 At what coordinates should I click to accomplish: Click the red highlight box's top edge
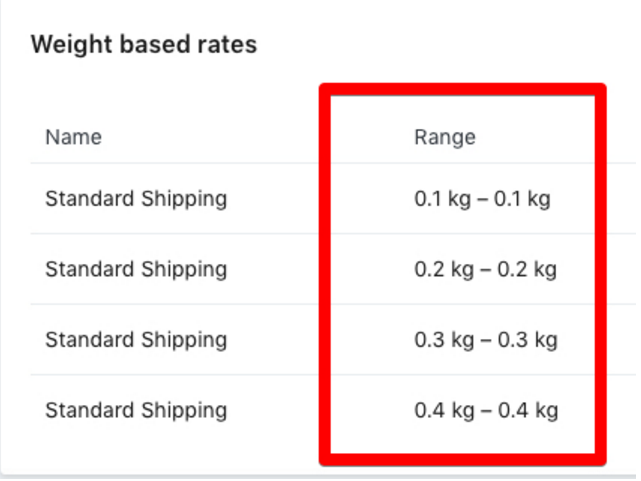tap(462, 90)
